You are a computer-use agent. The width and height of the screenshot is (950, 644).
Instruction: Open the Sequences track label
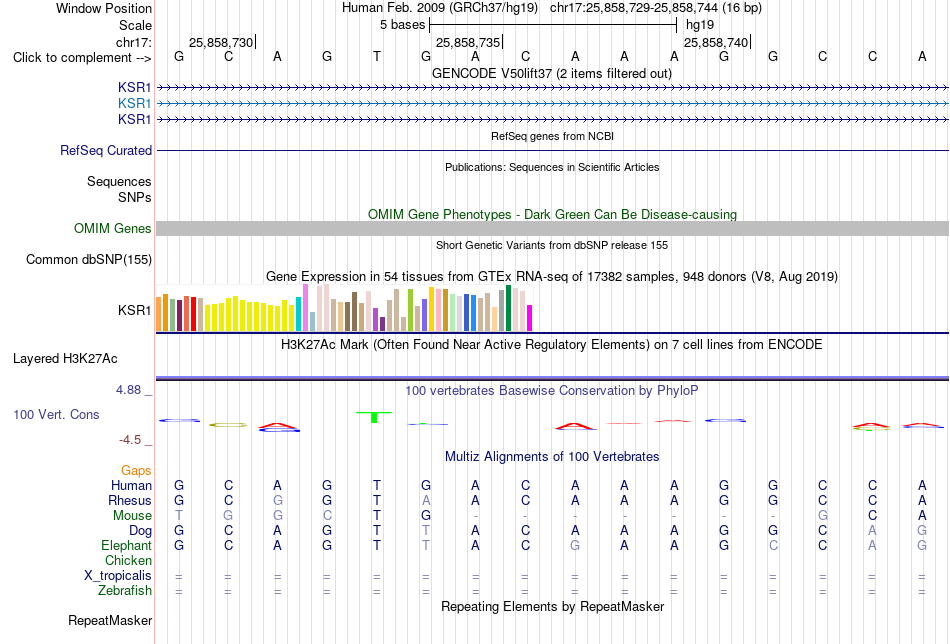pos(119,181)
